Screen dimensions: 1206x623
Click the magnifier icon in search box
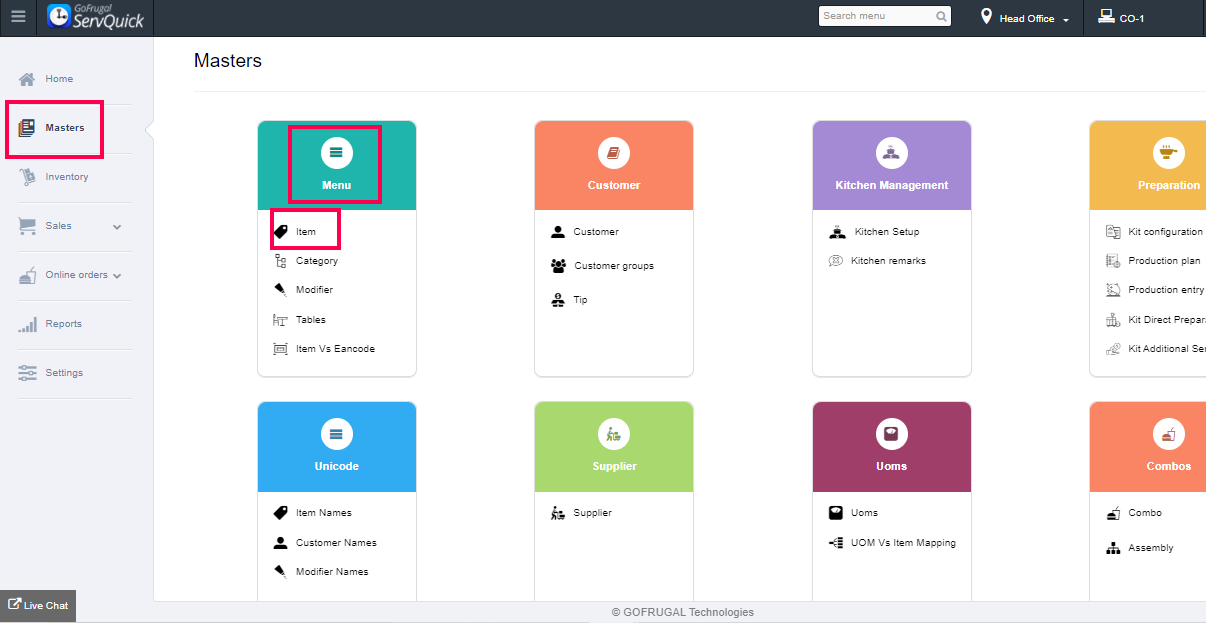[x=941, y=16]
